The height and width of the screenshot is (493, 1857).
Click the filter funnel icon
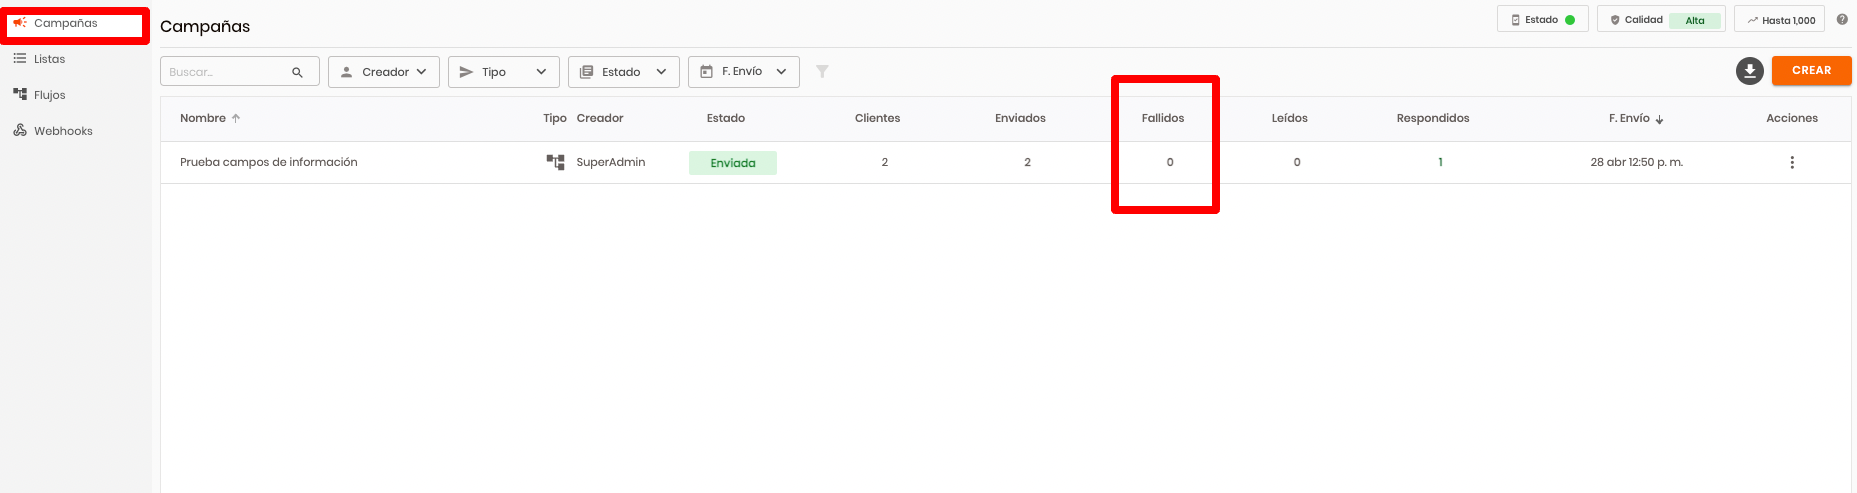pos(822,72)
